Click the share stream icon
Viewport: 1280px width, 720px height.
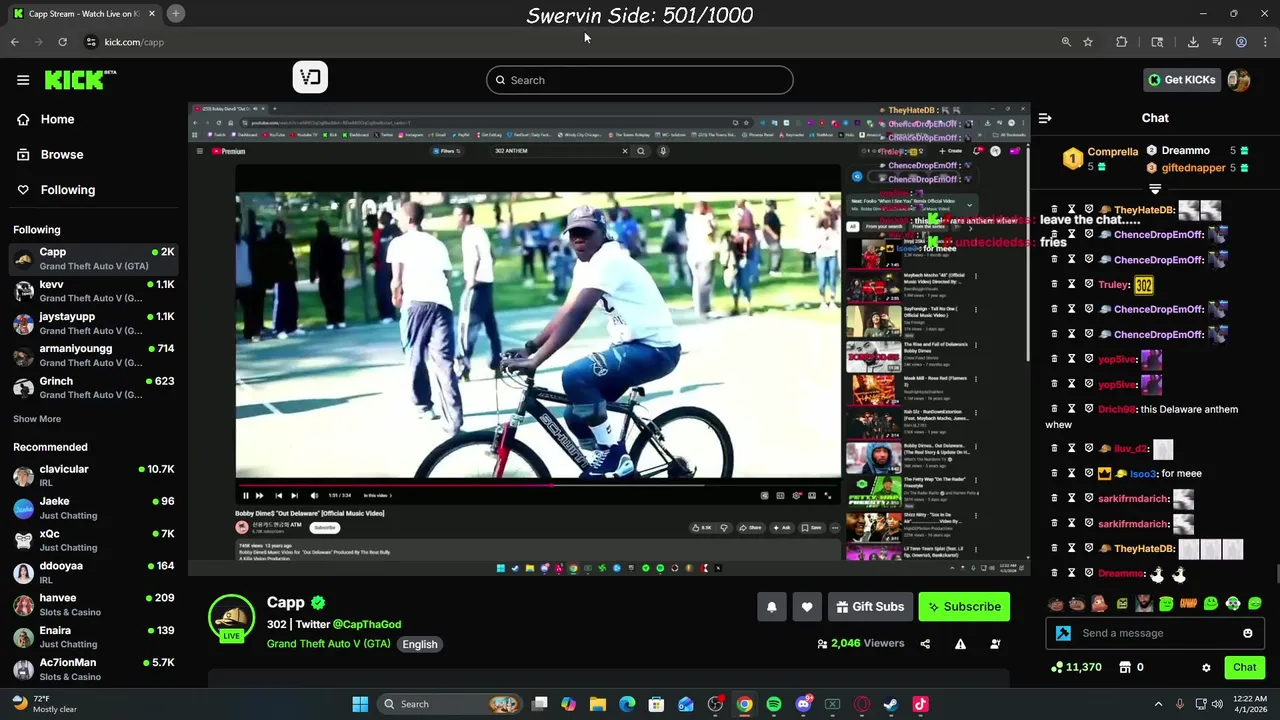coord(925,644)
